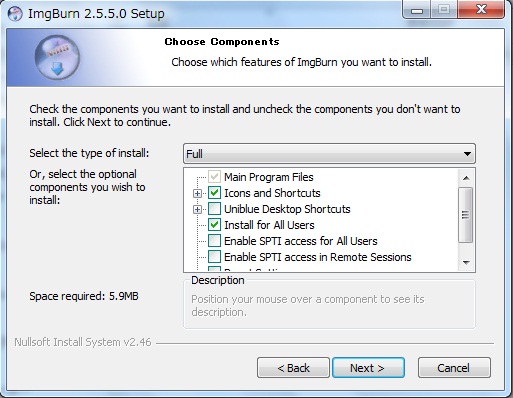
Task: Check Enable SPTI access in Remote Sessions
Action: coord(214,257)
